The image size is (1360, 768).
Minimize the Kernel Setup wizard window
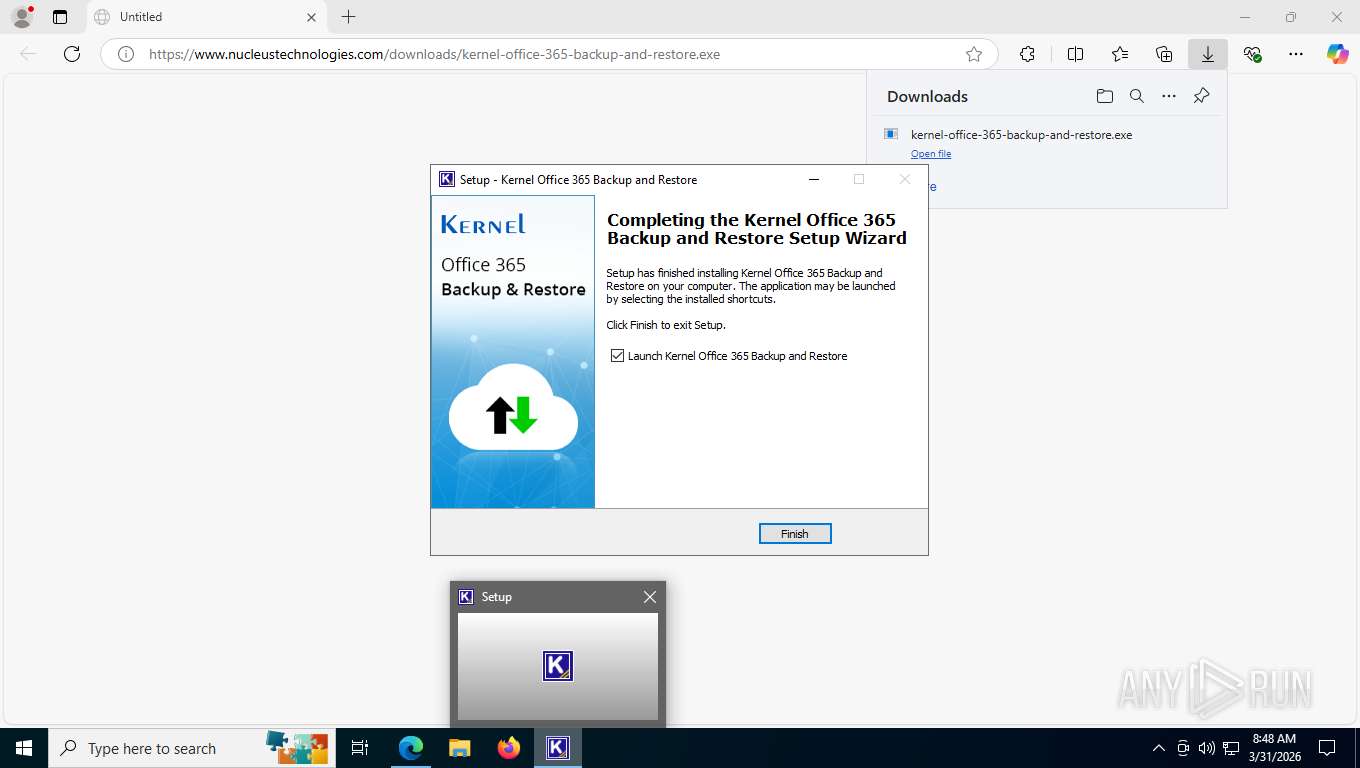click(x=814, y=180)
